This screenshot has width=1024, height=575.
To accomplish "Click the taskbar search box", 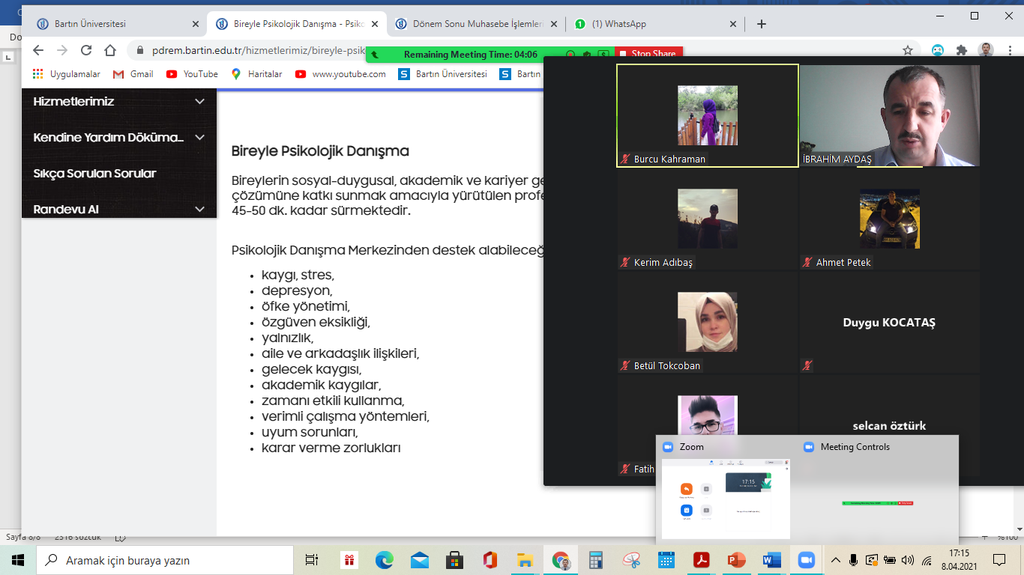I will coord(163,560).
